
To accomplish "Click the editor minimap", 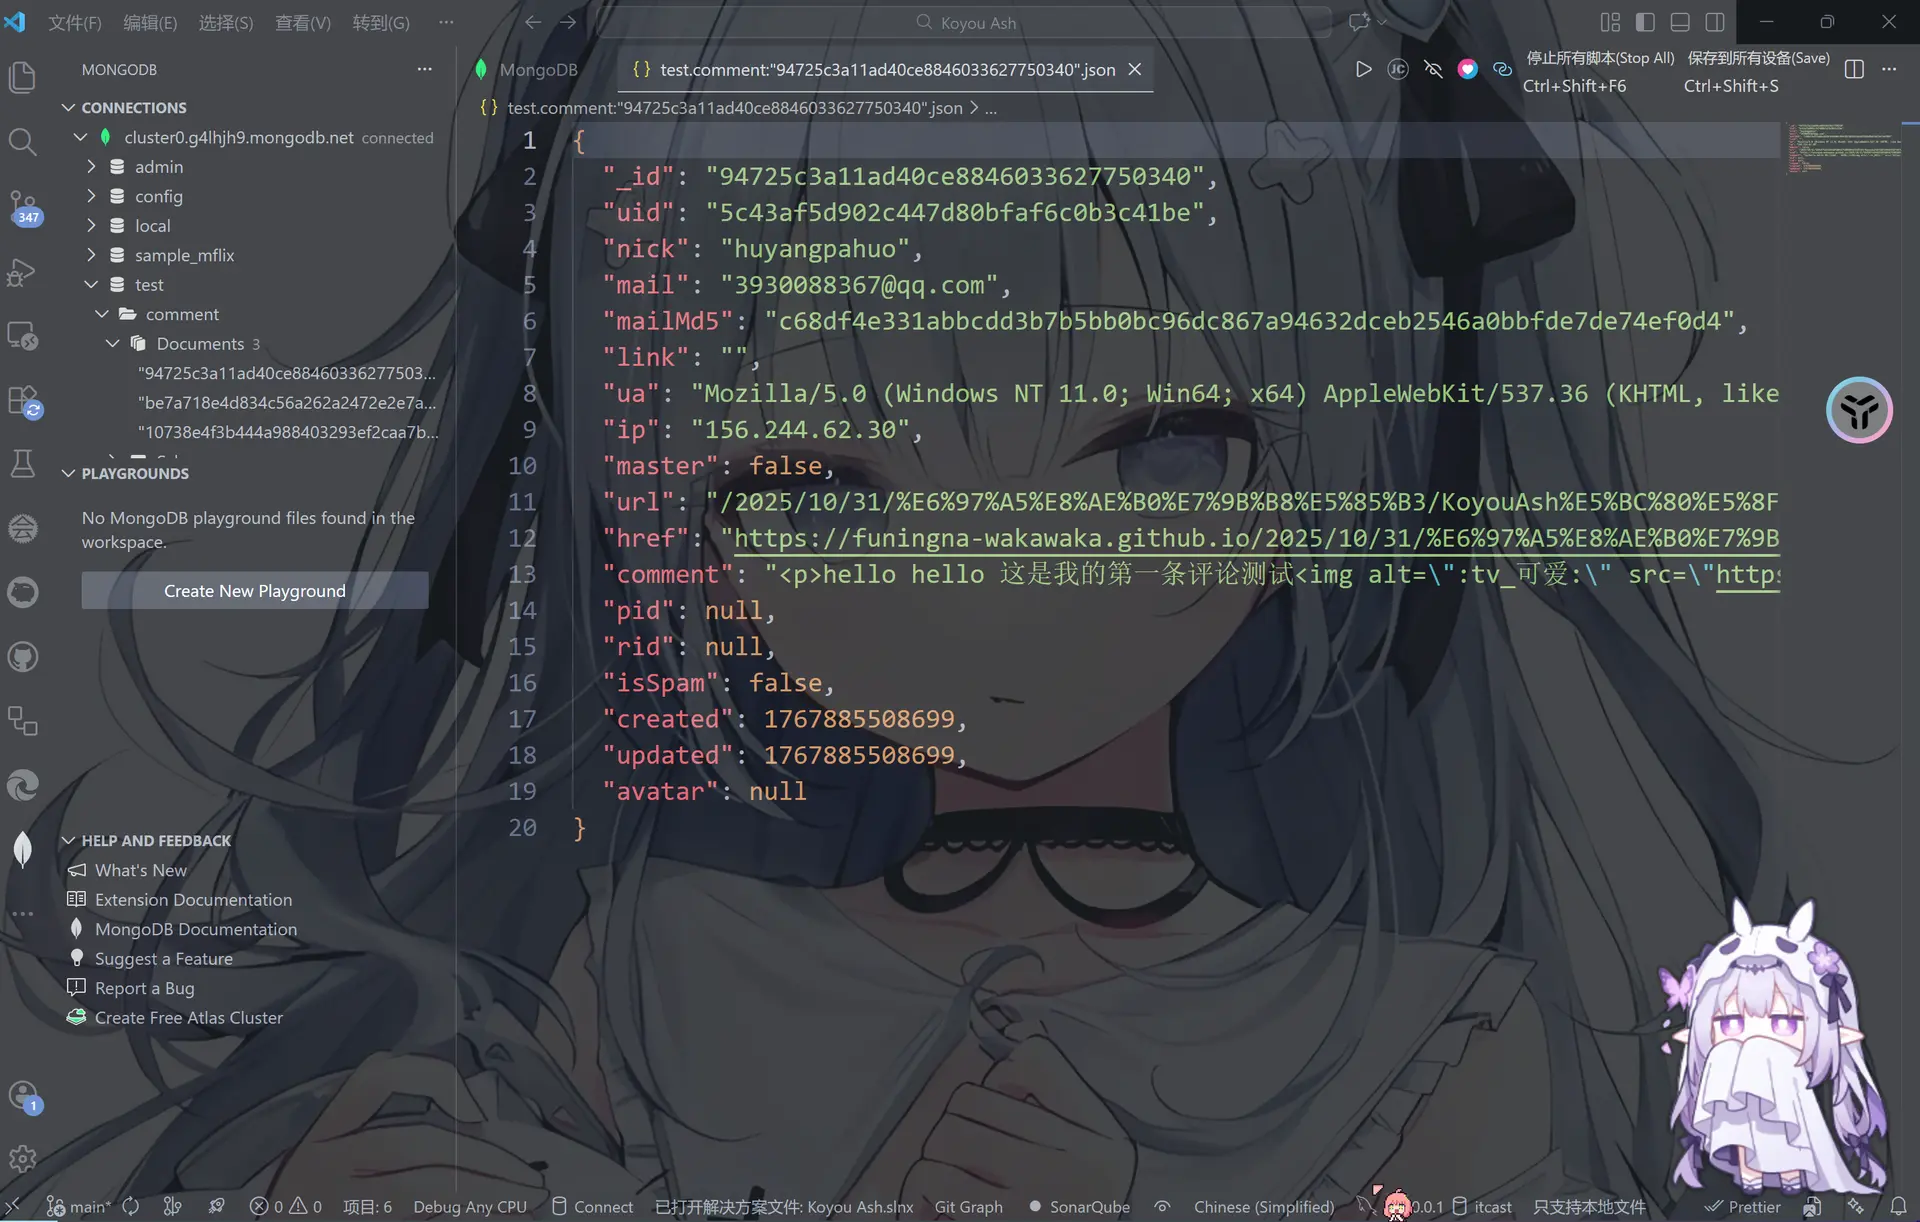I will [1845, 148].
